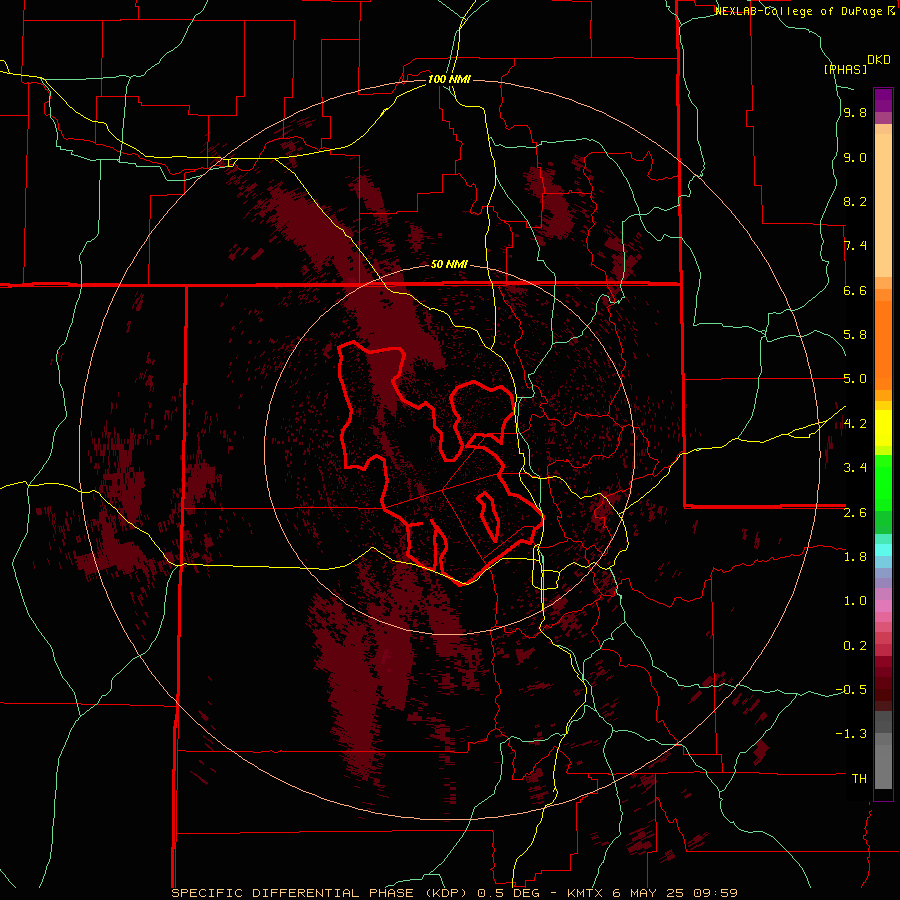Click the 3.4 scale value

(x=855, y=468)
